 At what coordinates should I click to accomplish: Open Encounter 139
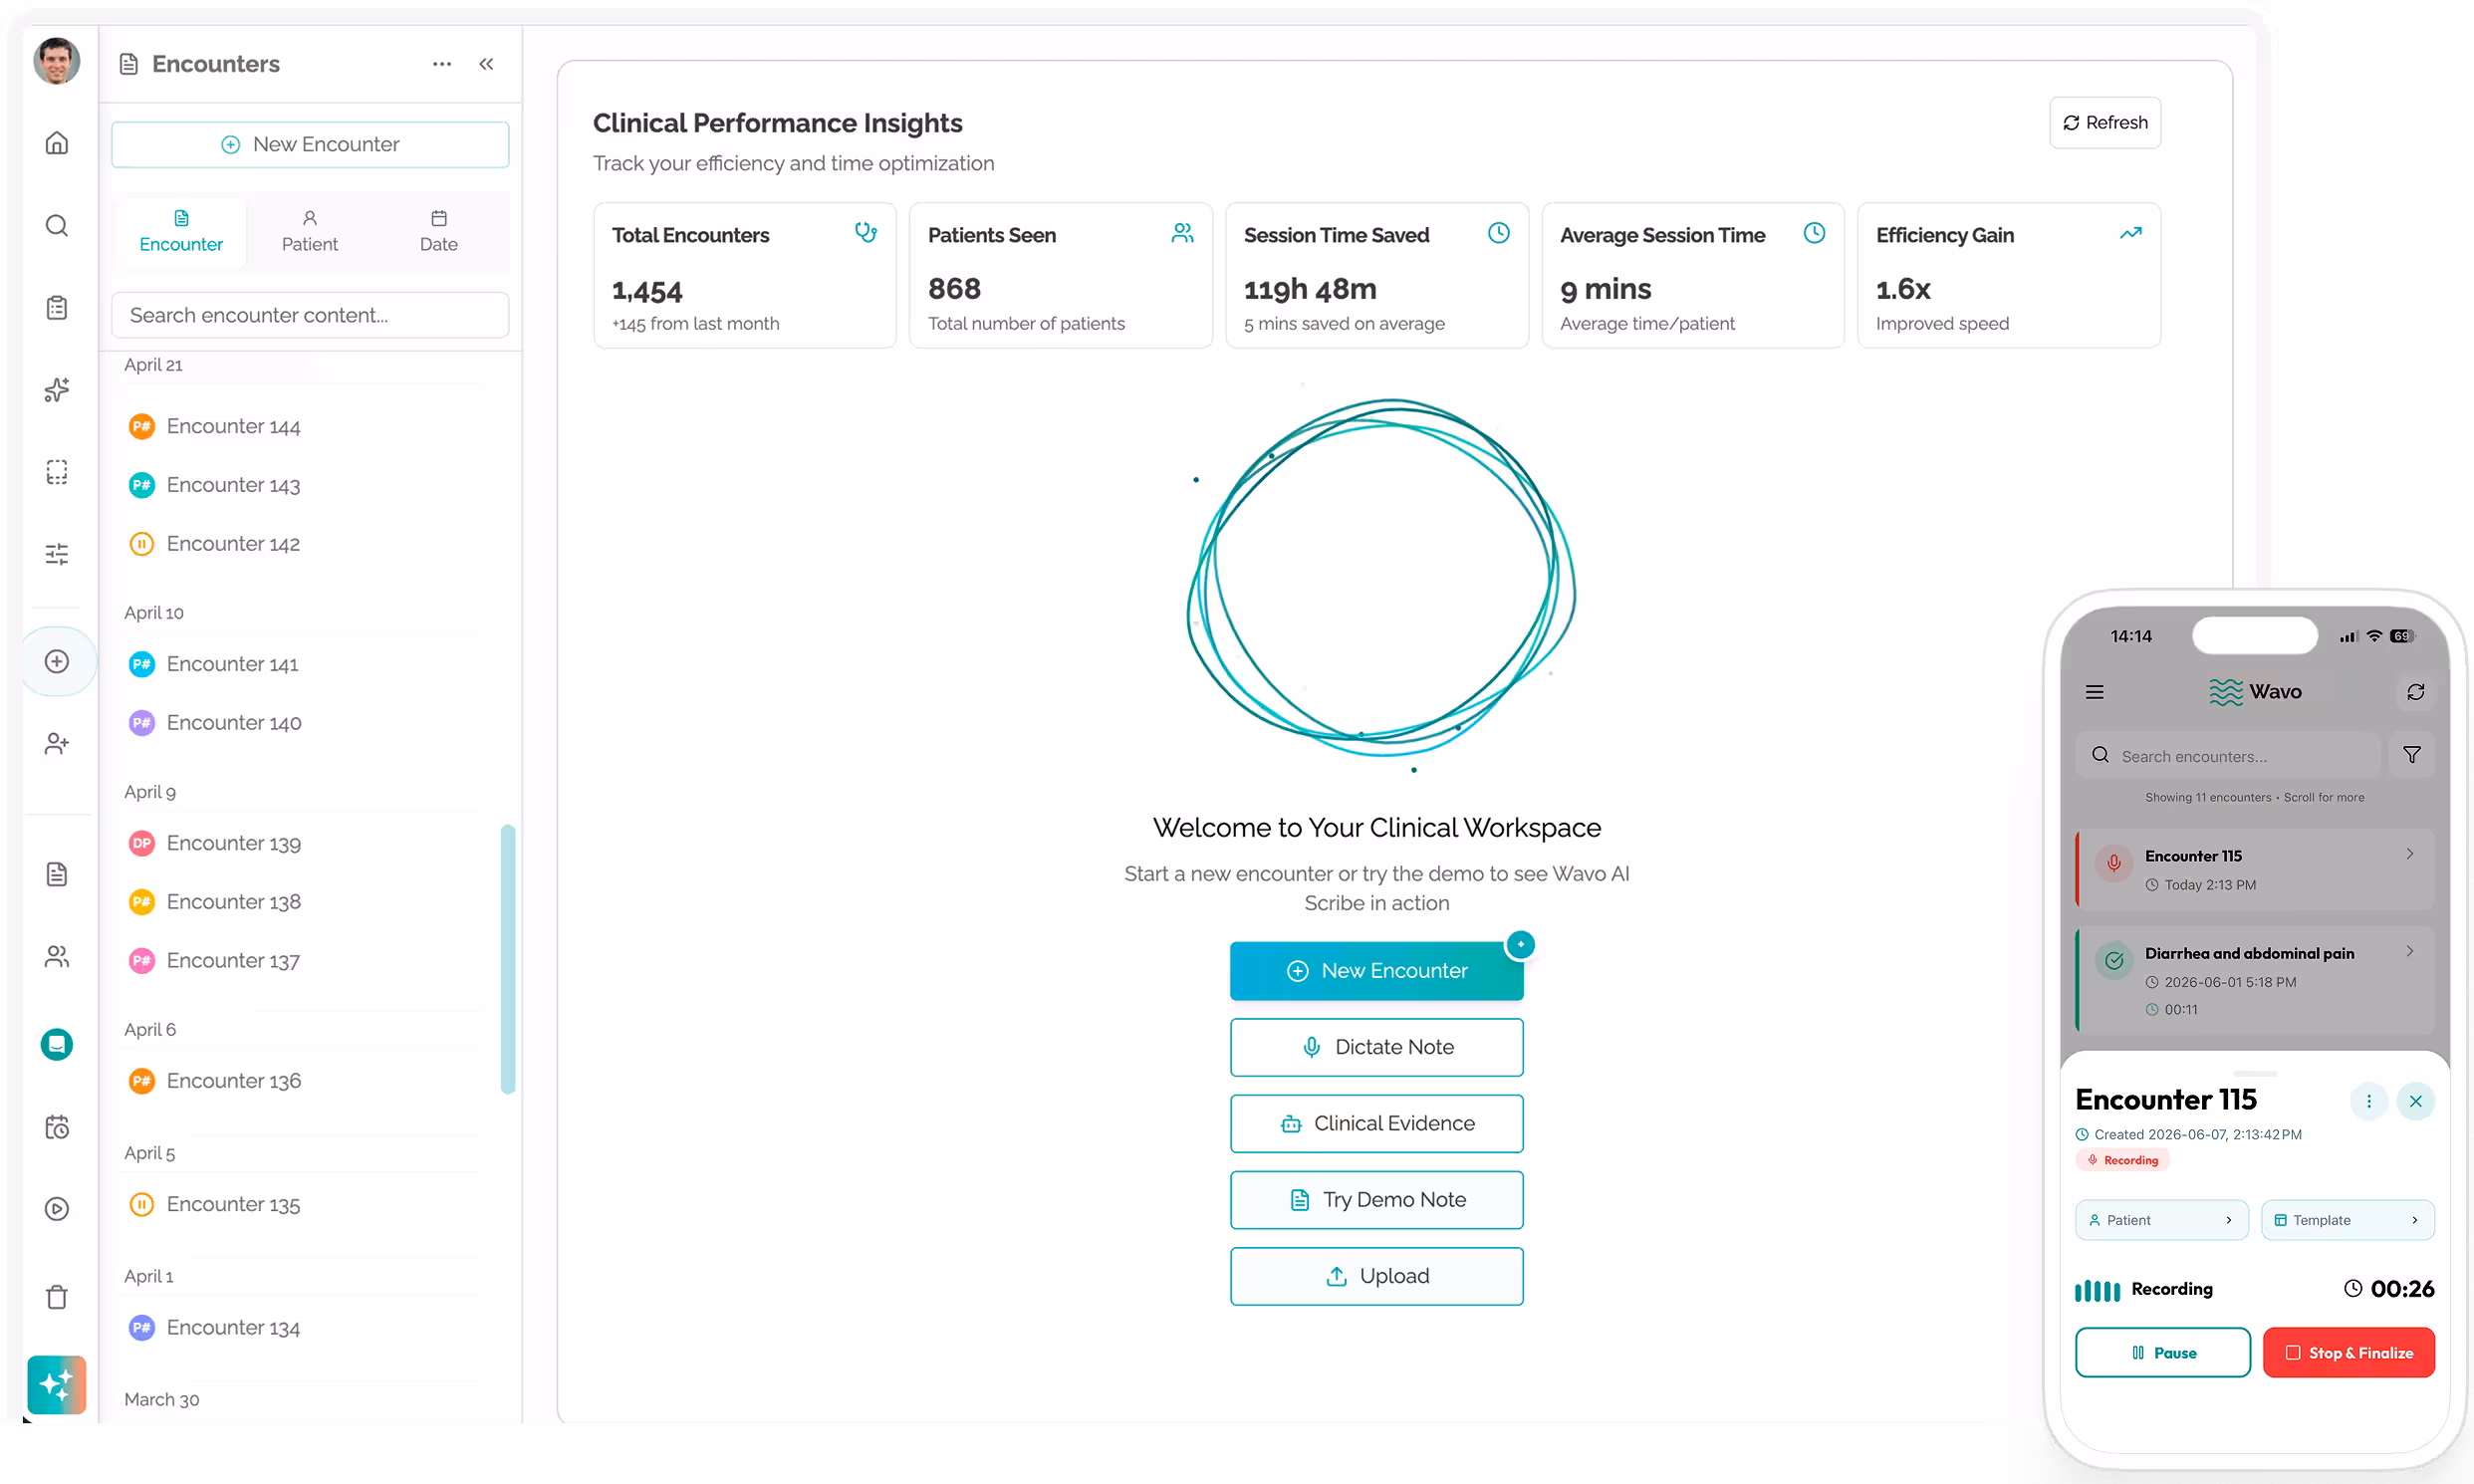point(233,843)
